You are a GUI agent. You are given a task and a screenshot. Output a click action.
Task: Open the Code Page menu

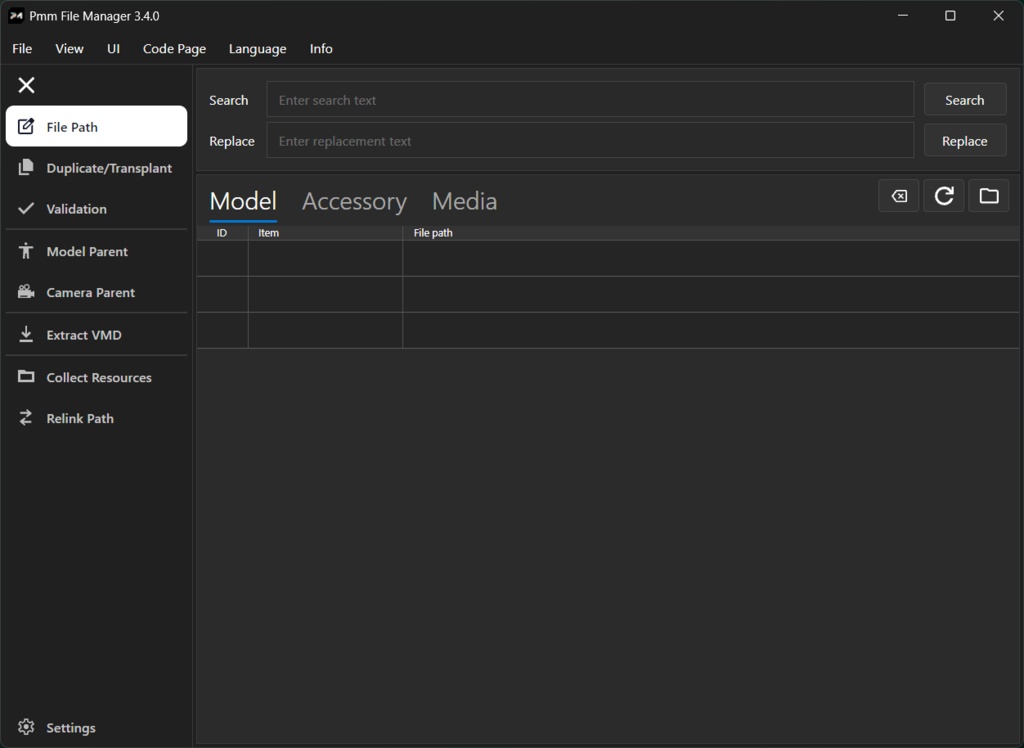click(x=174, y=49)
